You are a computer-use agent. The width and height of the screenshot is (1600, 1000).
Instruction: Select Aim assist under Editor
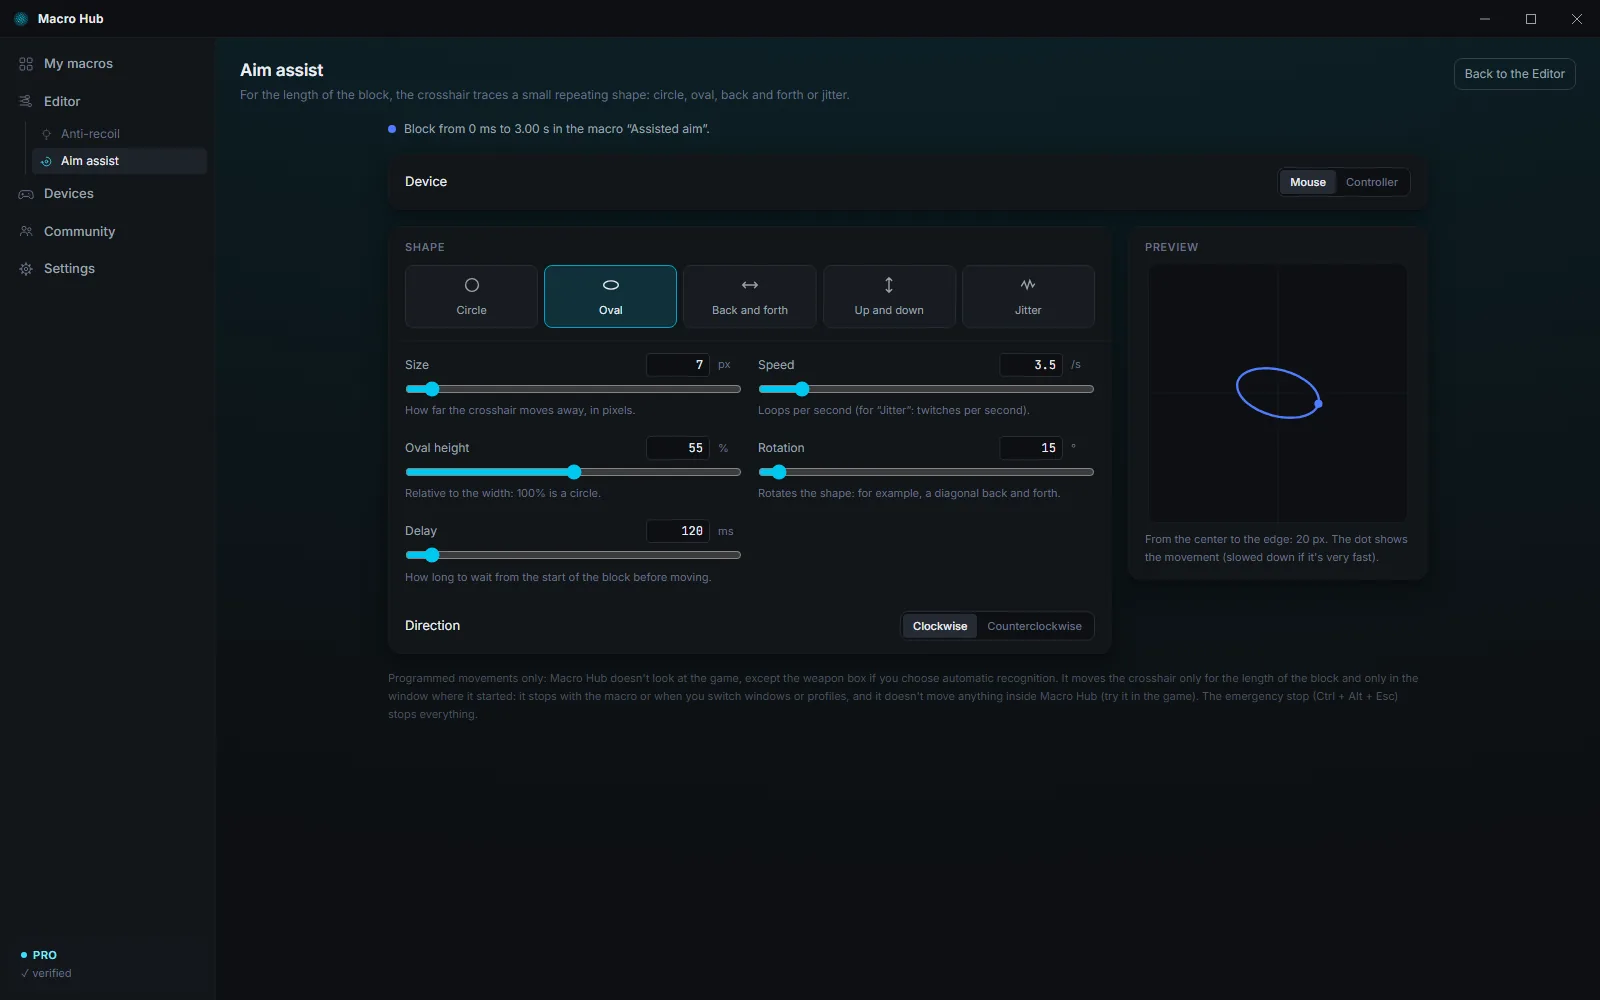click(119, 161)
